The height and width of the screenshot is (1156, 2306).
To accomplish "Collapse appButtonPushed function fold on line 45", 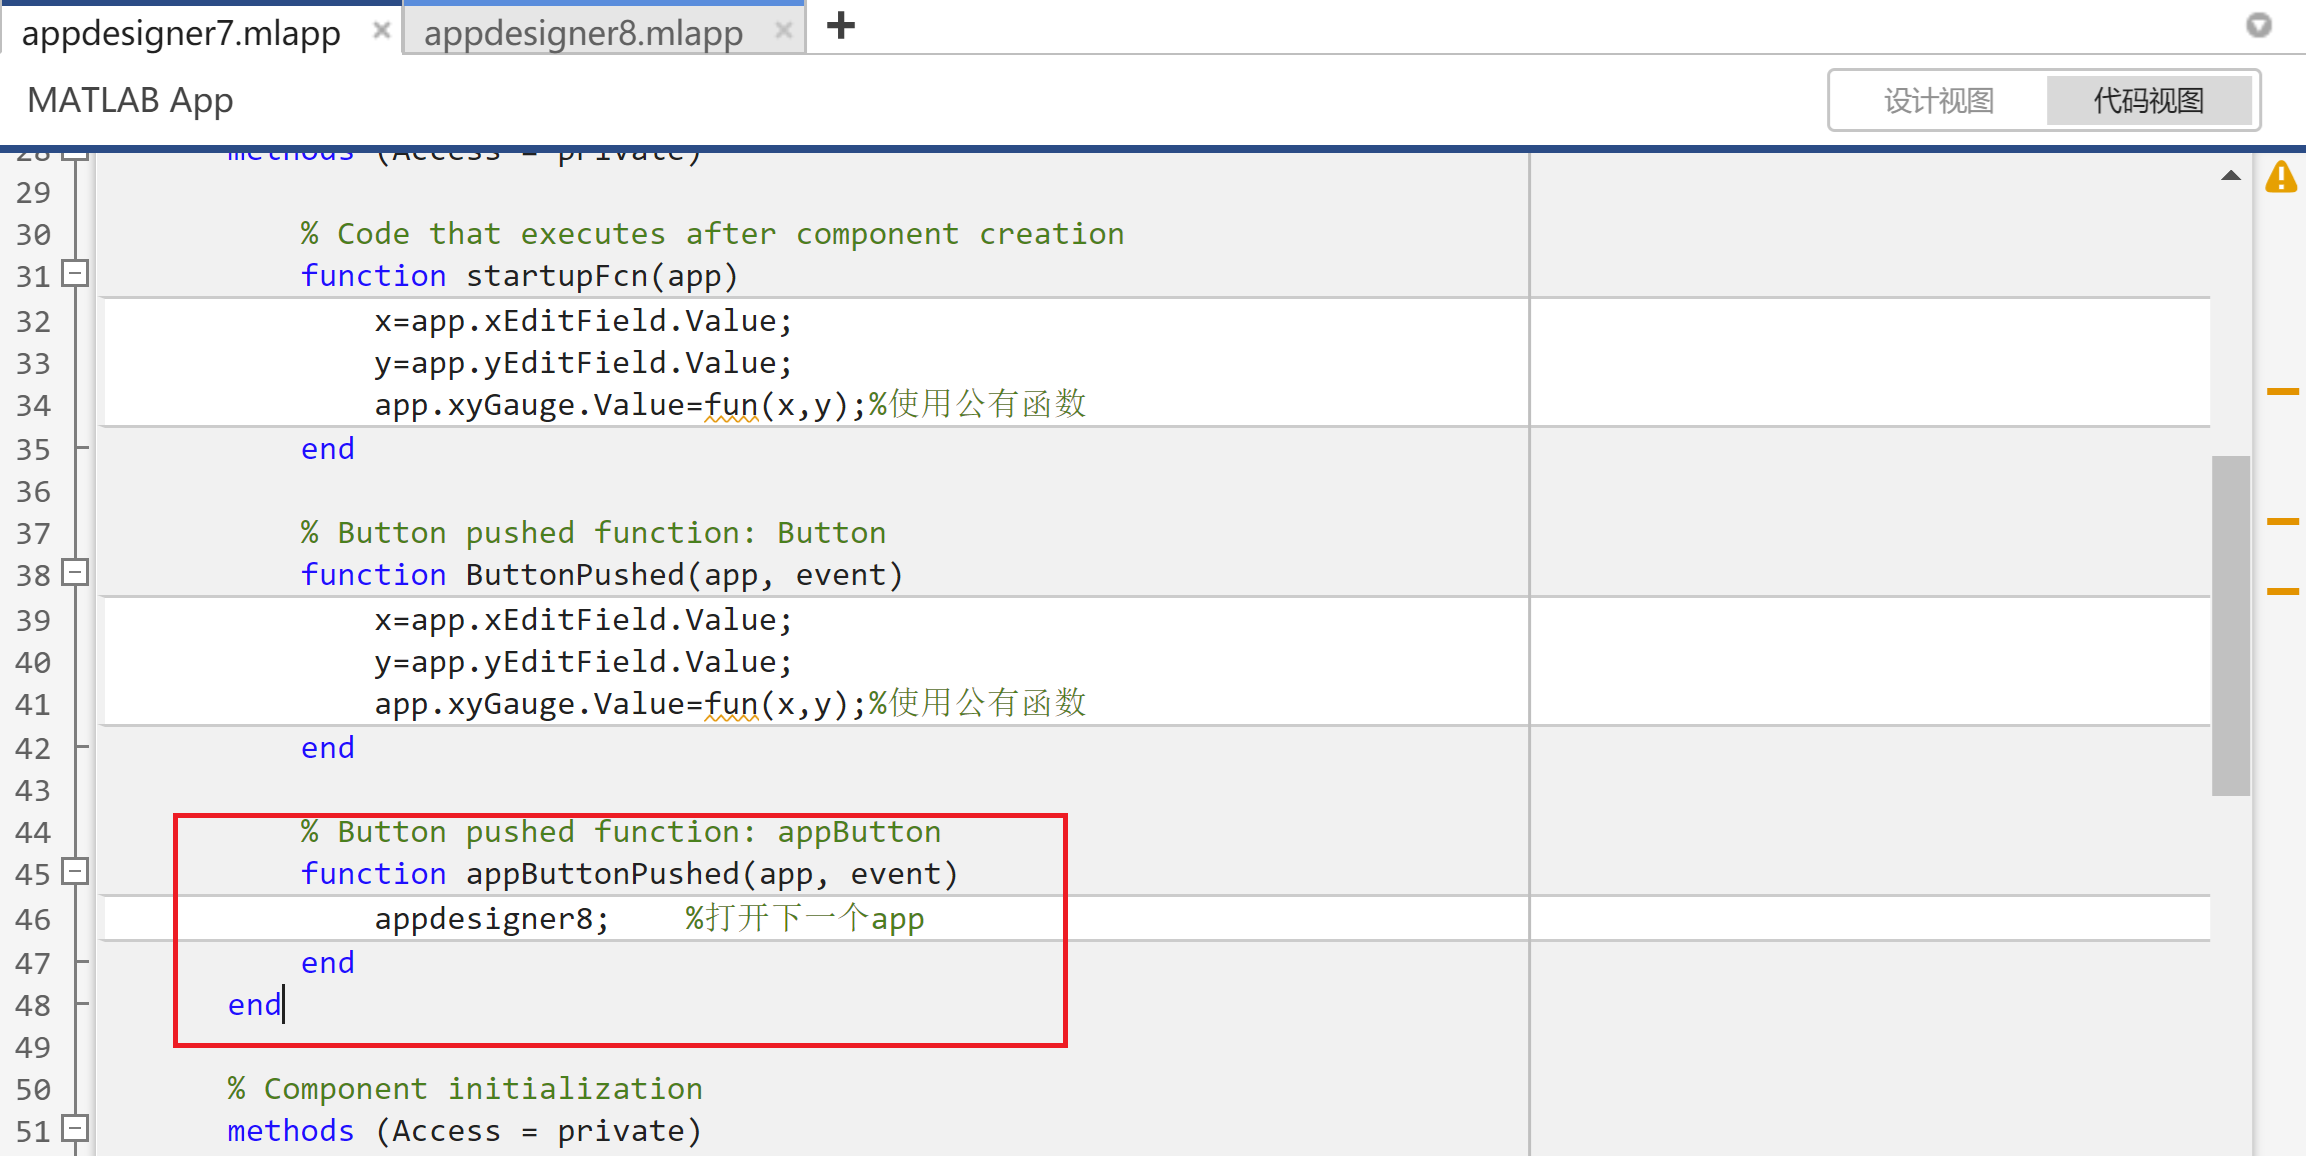I will 75,872.
